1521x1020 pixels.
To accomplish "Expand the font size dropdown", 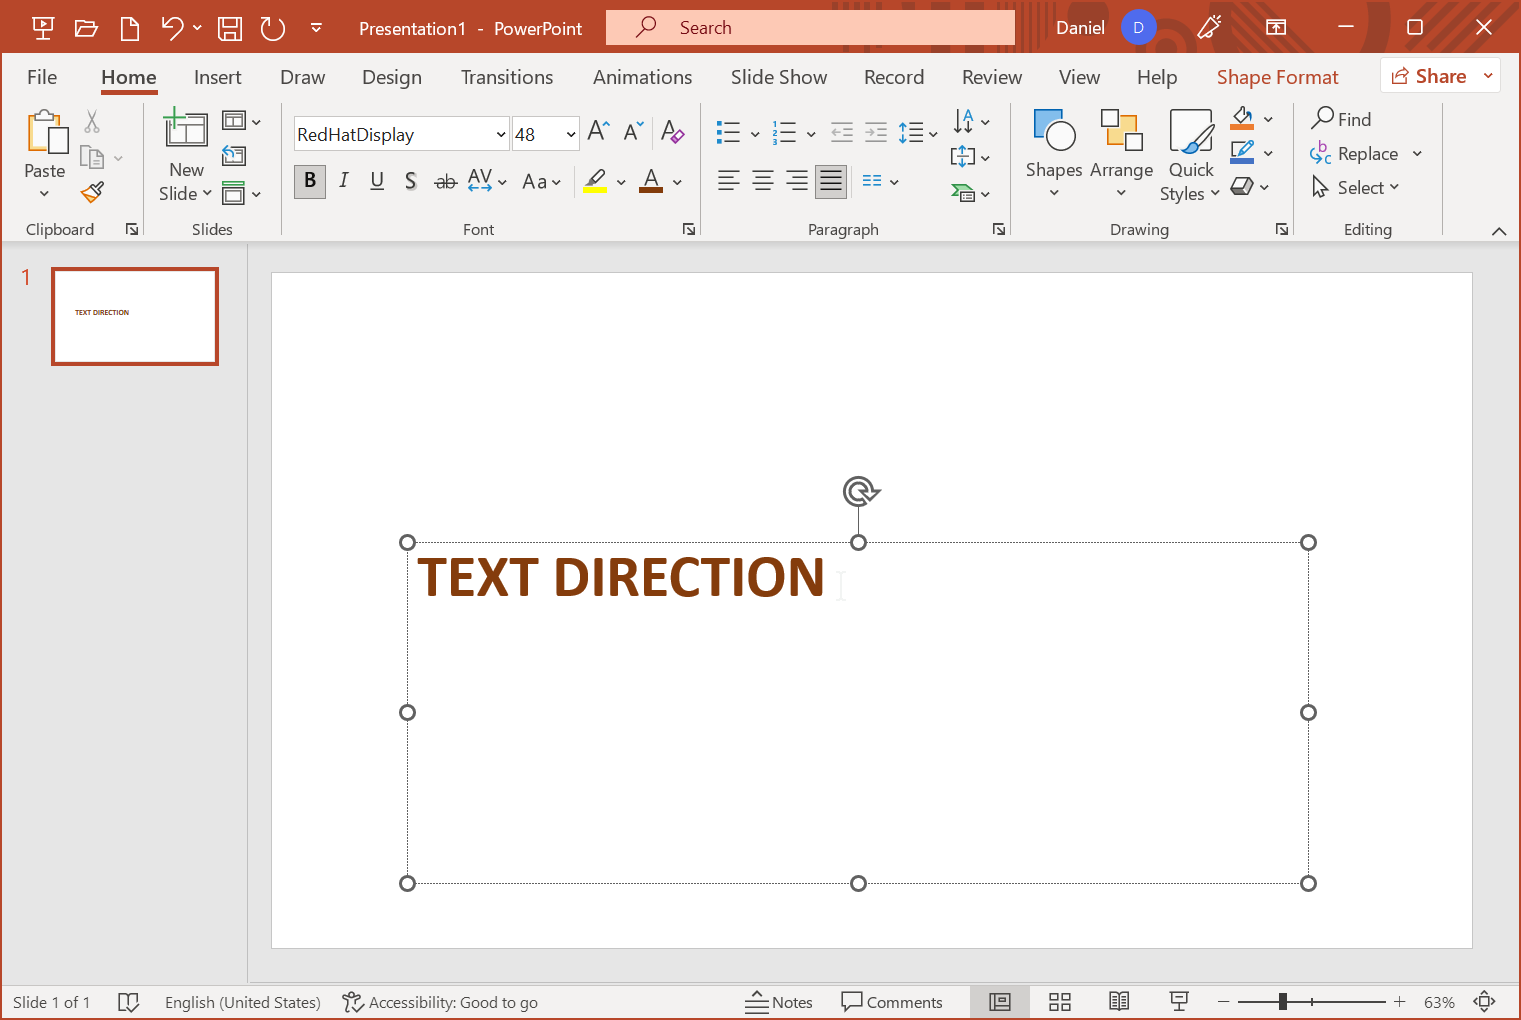I will [570, 133].
